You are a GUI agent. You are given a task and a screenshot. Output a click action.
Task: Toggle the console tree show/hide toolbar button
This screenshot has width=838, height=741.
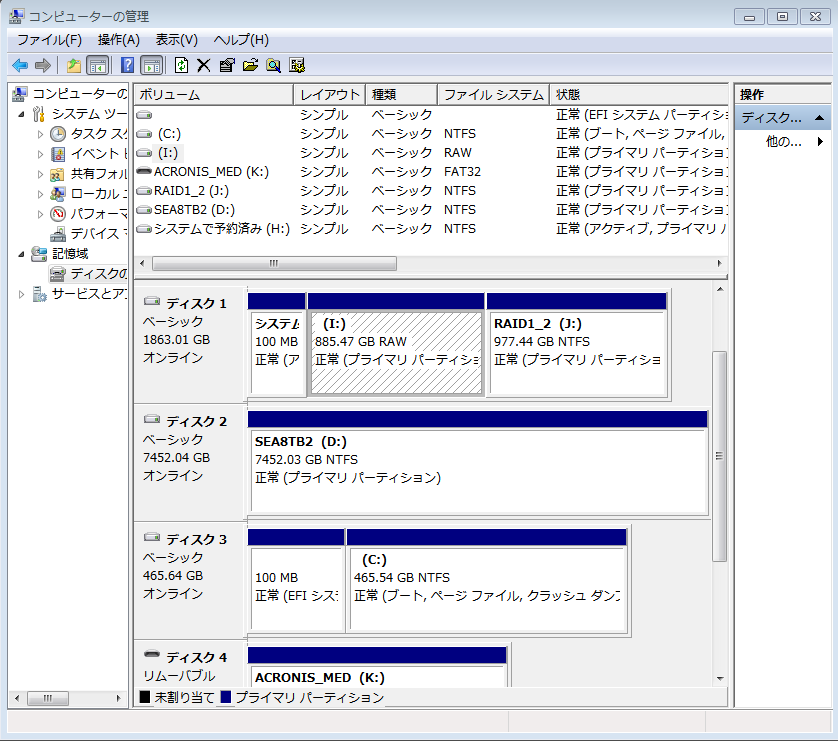tap(98, 65)
